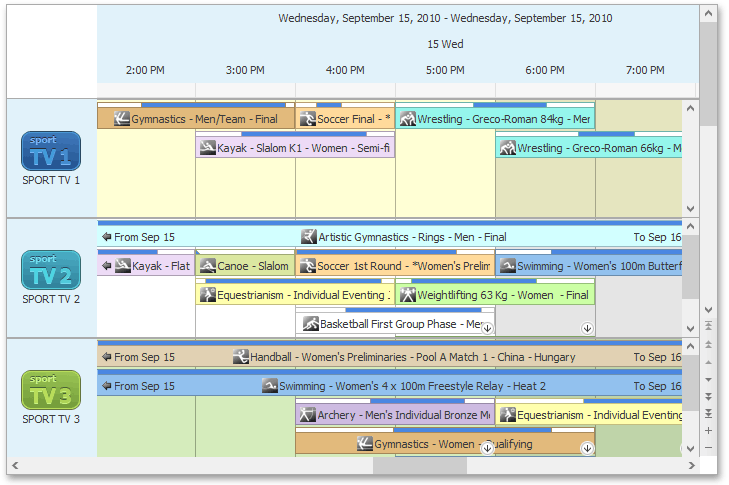Viewport: 729px width, 485px height.
Task: Select the sport TV 1 channel logo
Action: pos(51,151)
